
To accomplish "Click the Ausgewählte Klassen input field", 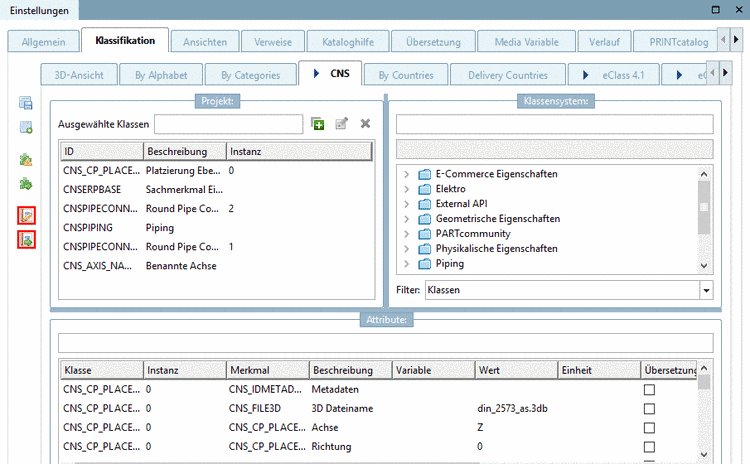I will 228,124.
